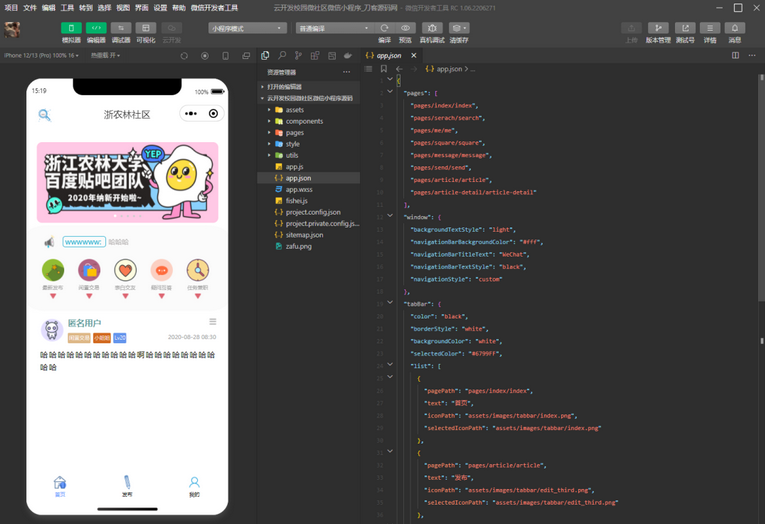Screen dimensions: 765x524
Task: Open the project.config.json file in explorer
Action: click(x=313, y=212)
